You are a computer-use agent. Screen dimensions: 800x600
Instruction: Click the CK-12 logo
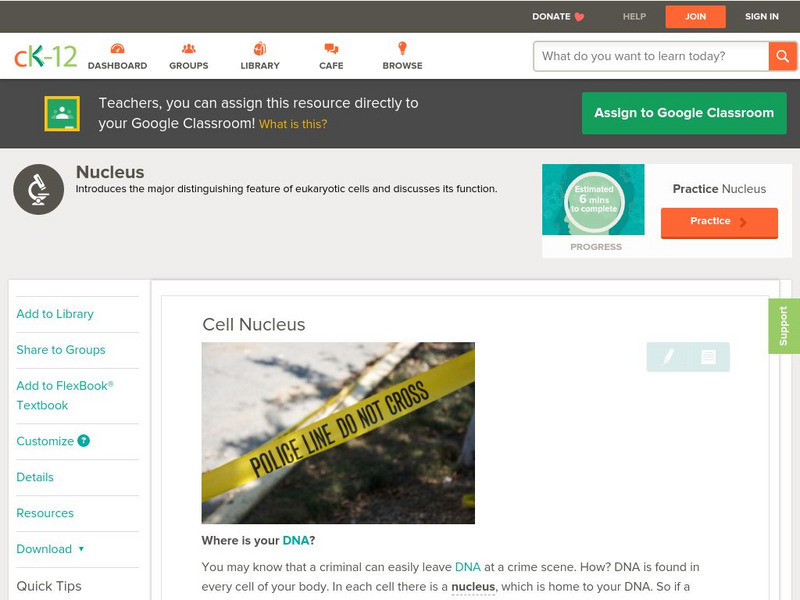[x=45, y=56]
